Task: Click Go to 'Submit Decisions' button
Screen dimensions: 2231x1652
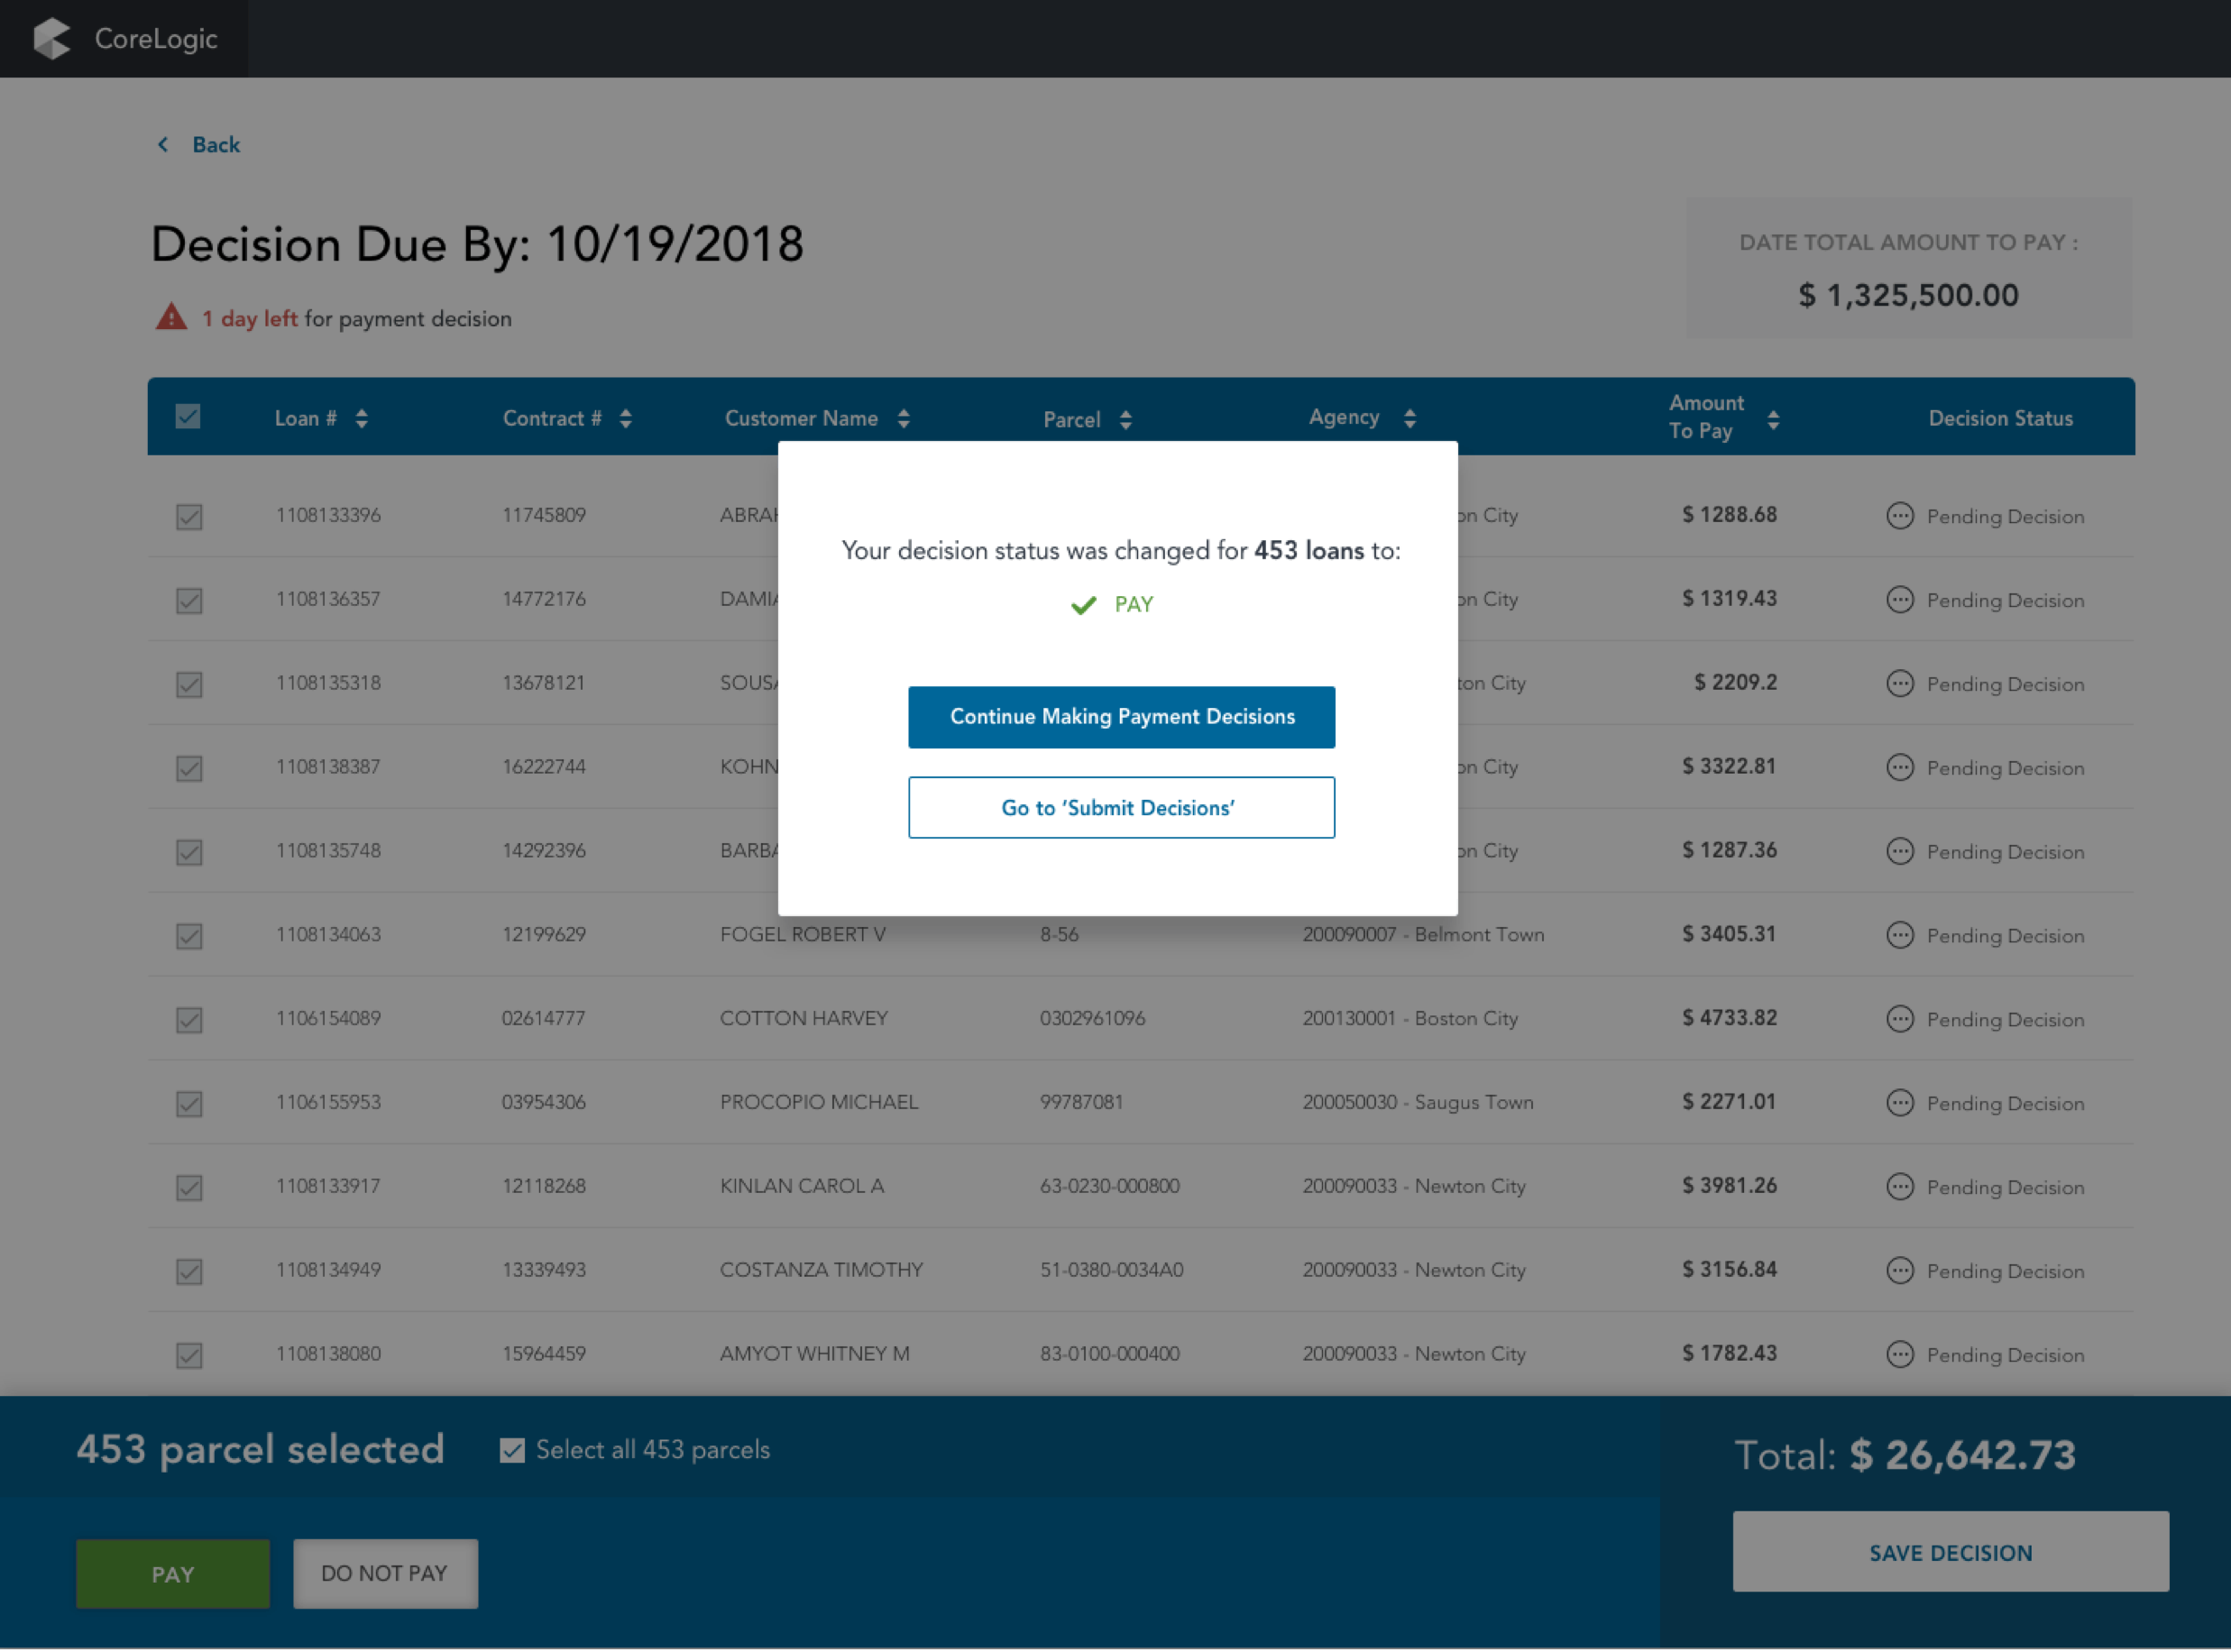Action: 1120,808
